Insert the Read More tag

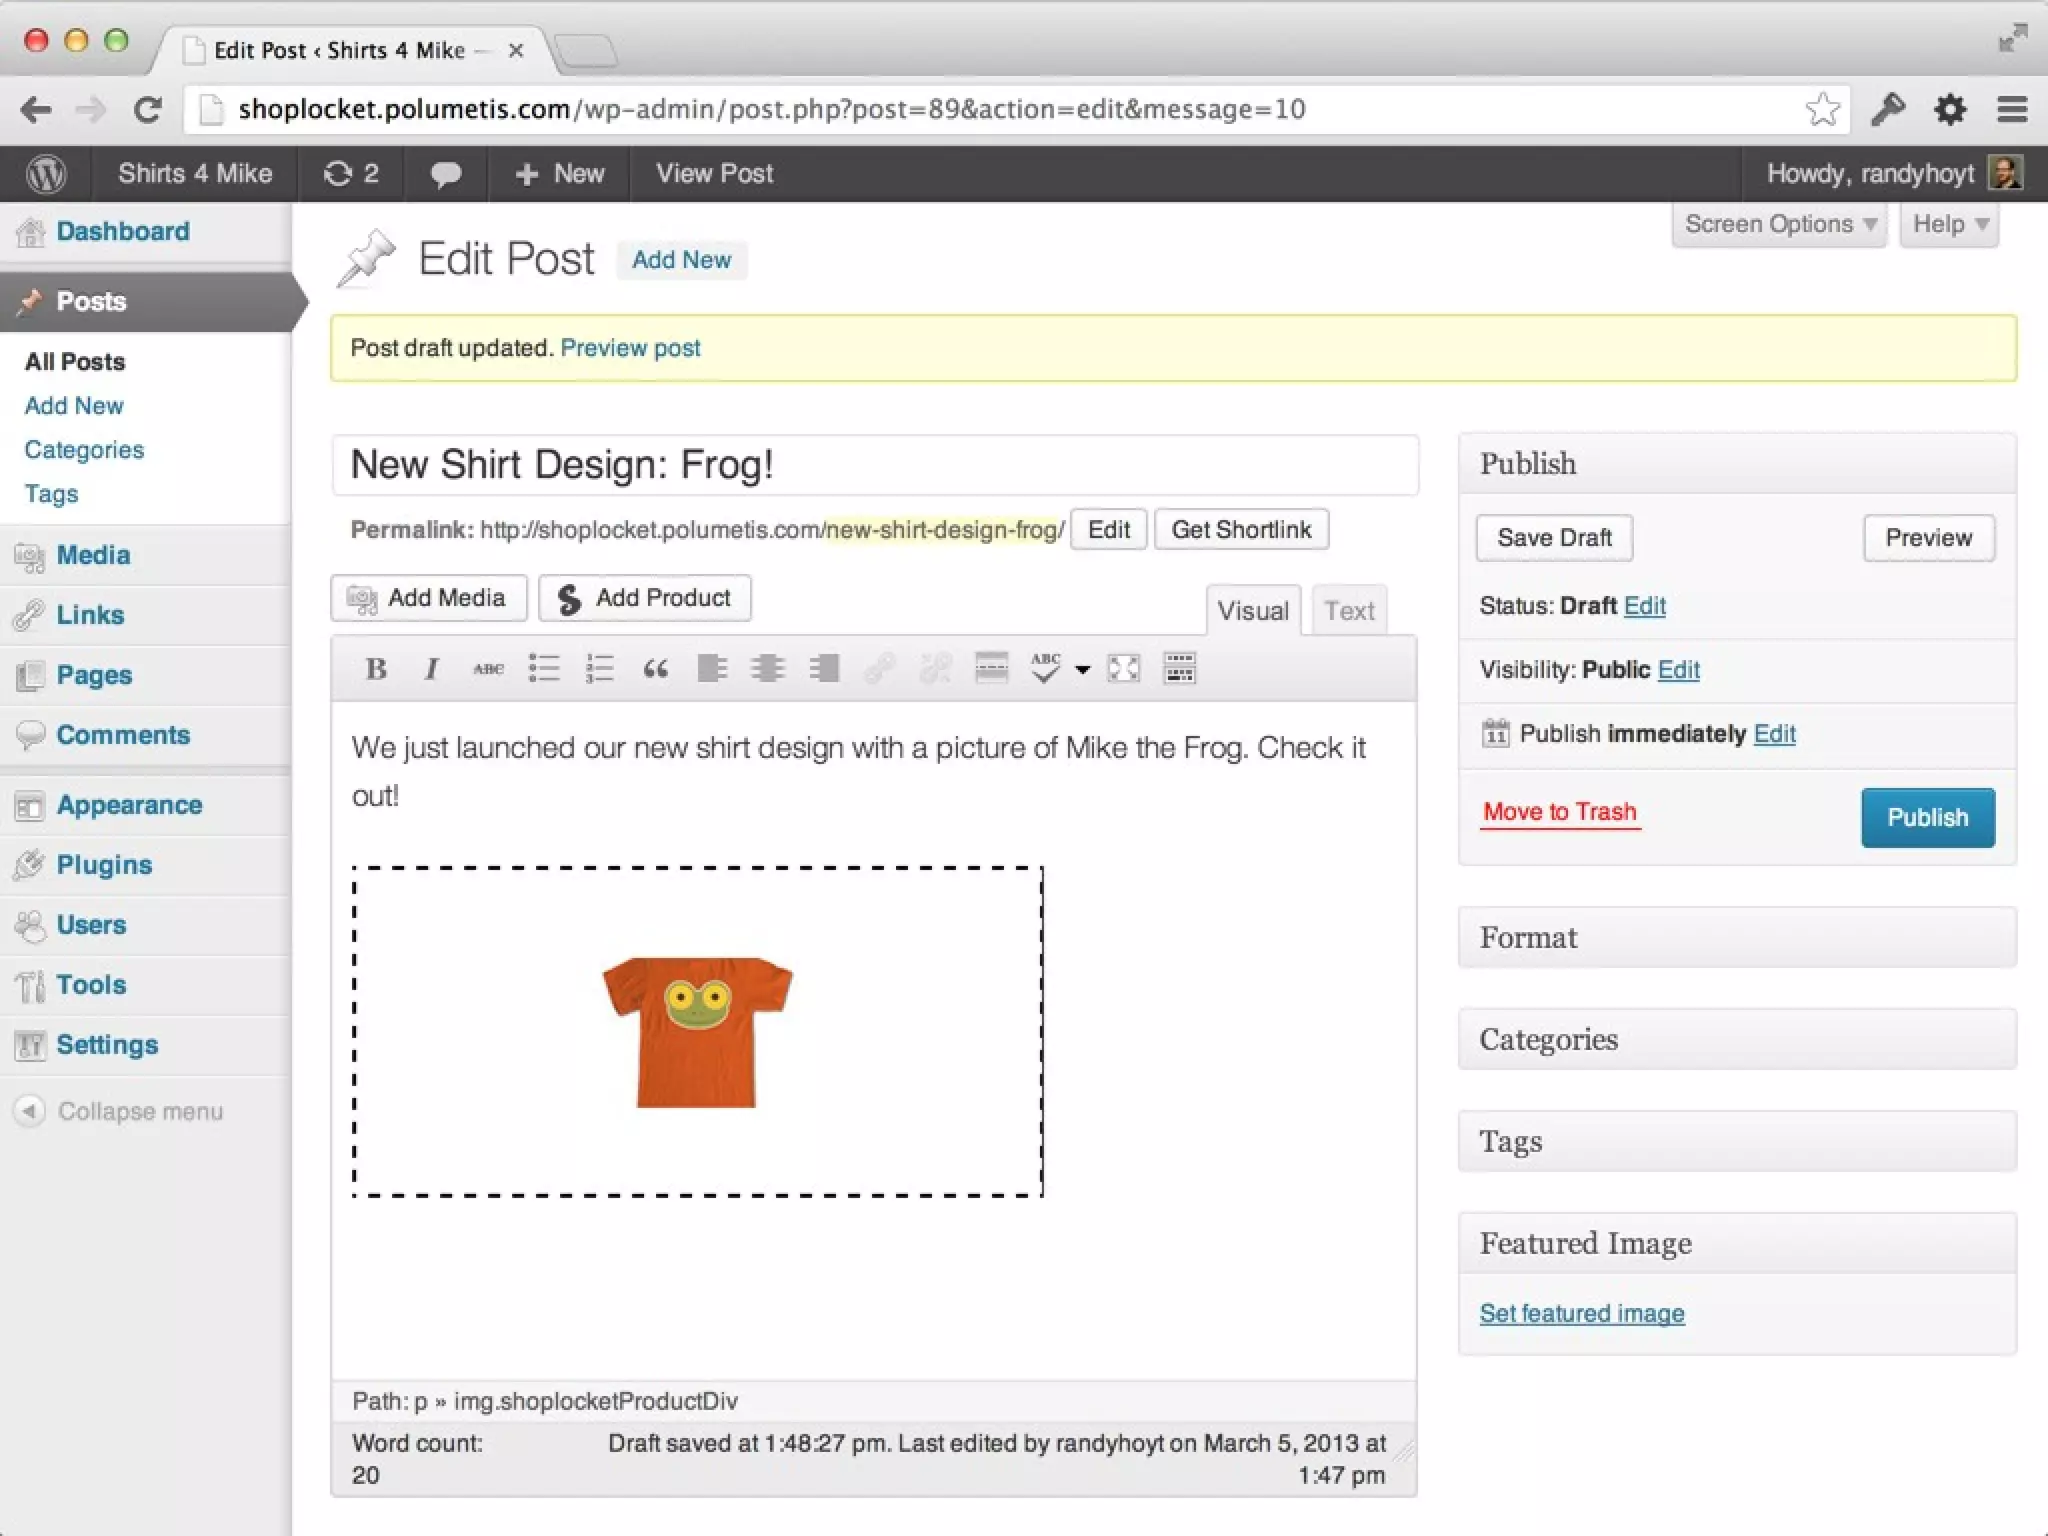[991, 669]
